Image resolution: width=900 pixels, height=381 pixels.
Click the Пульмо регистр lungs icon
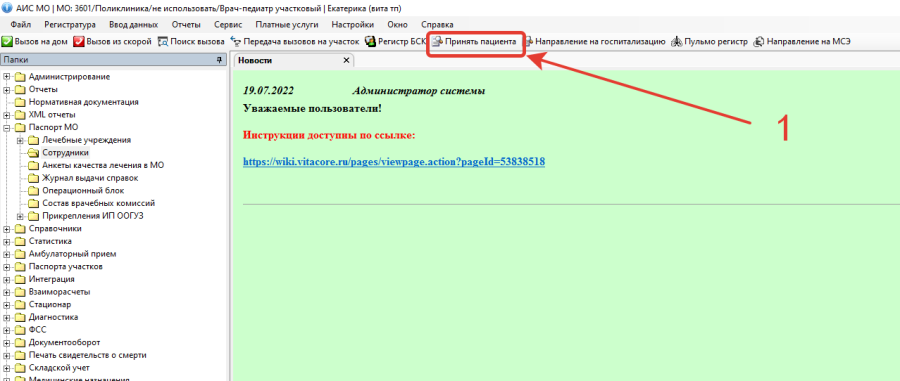(677, 42)
